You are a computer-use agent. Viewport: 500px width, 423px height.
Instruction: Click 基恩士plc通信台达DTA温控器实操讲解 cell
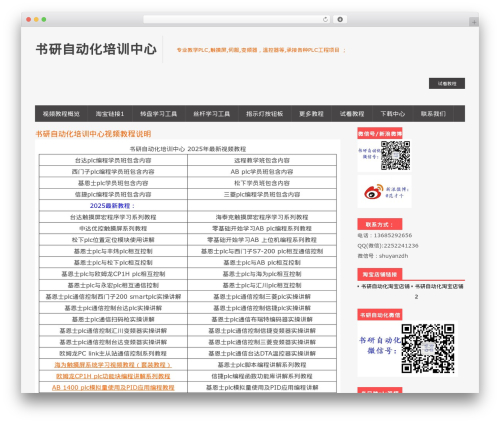(262, 353)
